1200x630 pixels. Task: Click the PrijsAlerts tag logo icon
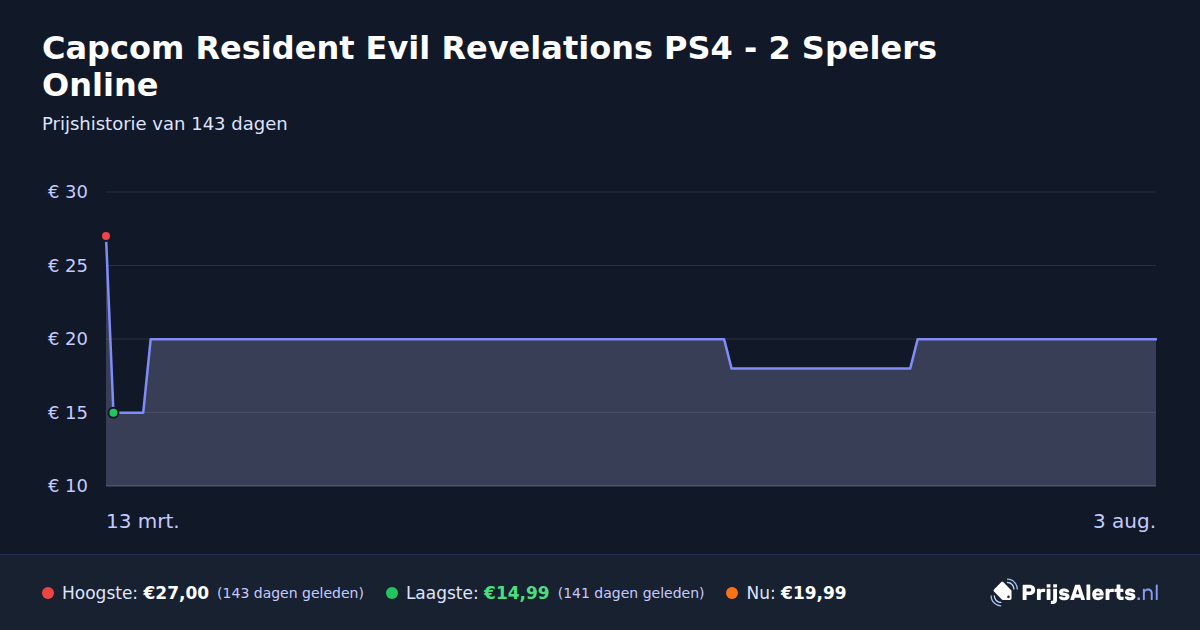click(1003, 593)
